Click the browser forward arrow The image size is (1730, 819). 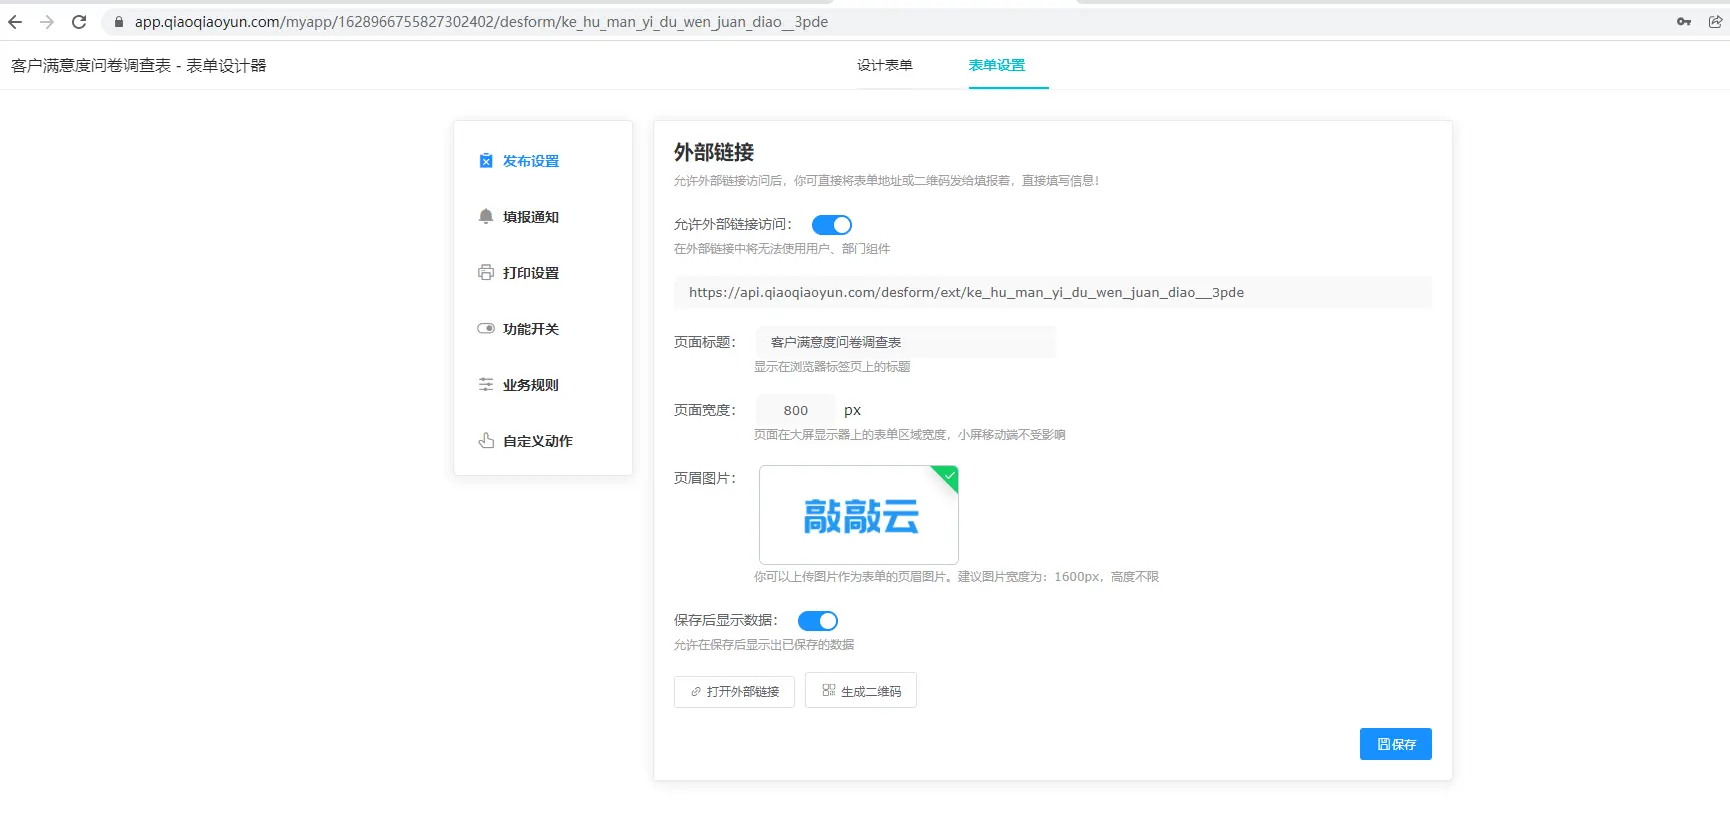coord(47,22)
